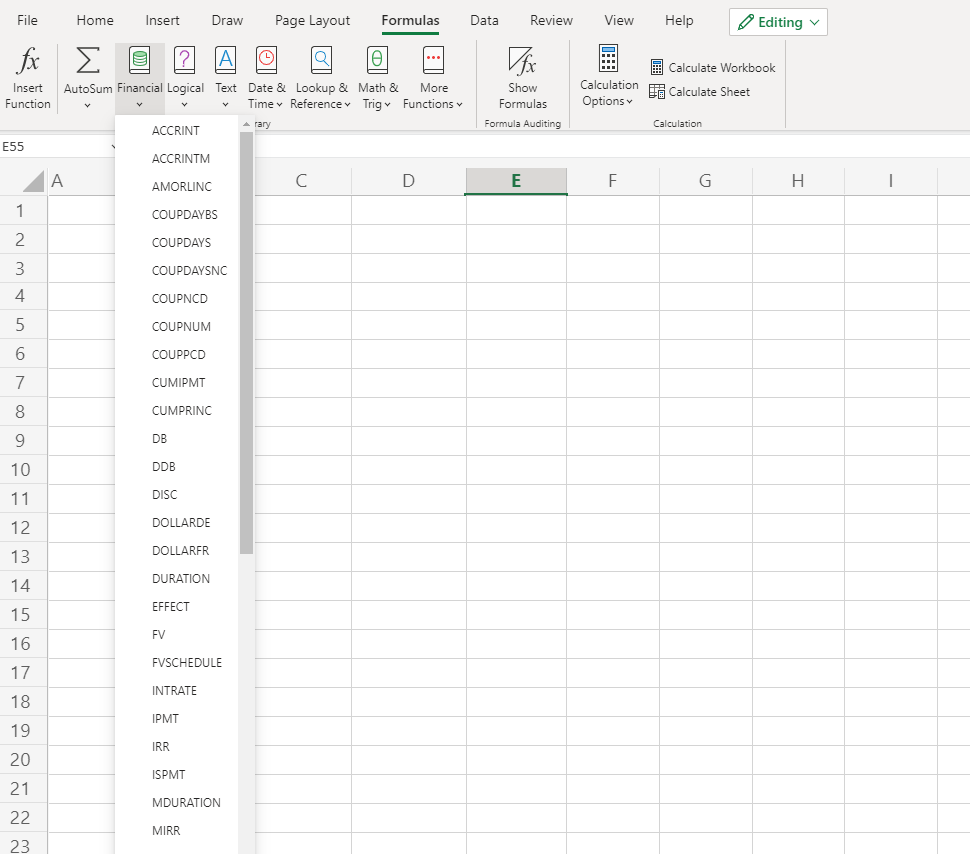This screenshot has height=854, width=970.
Task: Switch to the Draw tab
Action: coord(226,20)
